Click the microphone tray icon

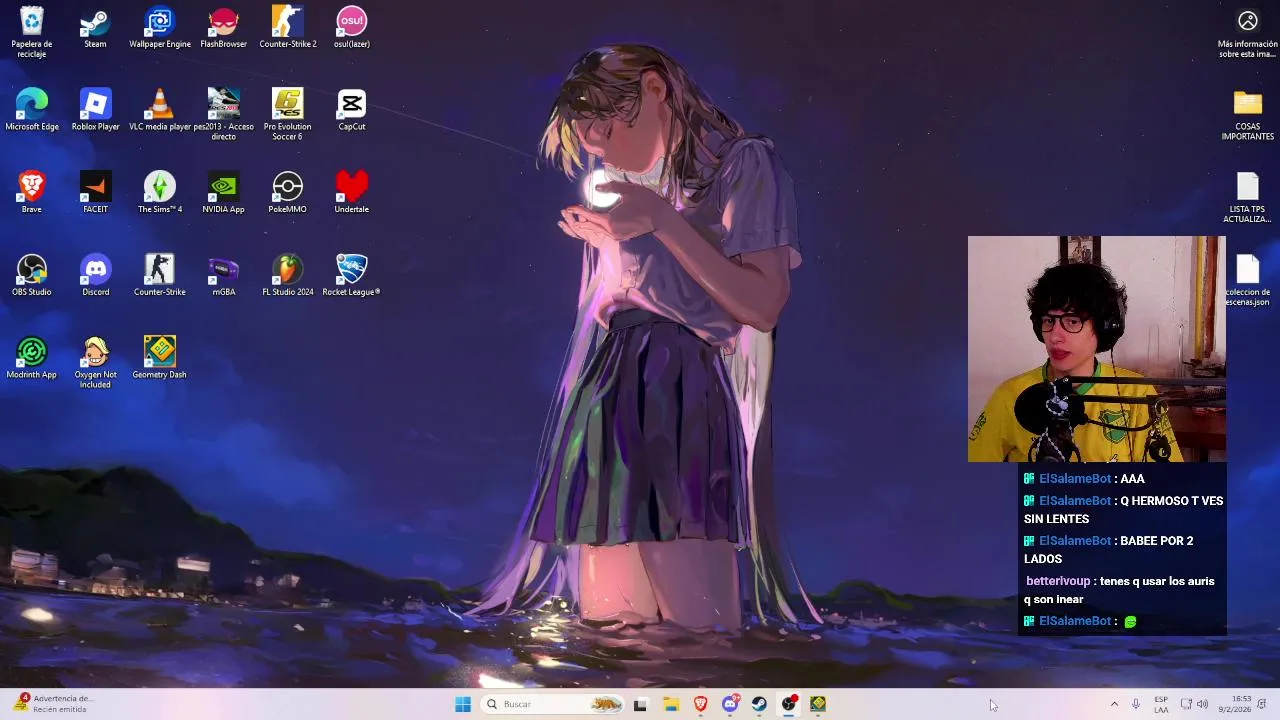pos(1136,704)
